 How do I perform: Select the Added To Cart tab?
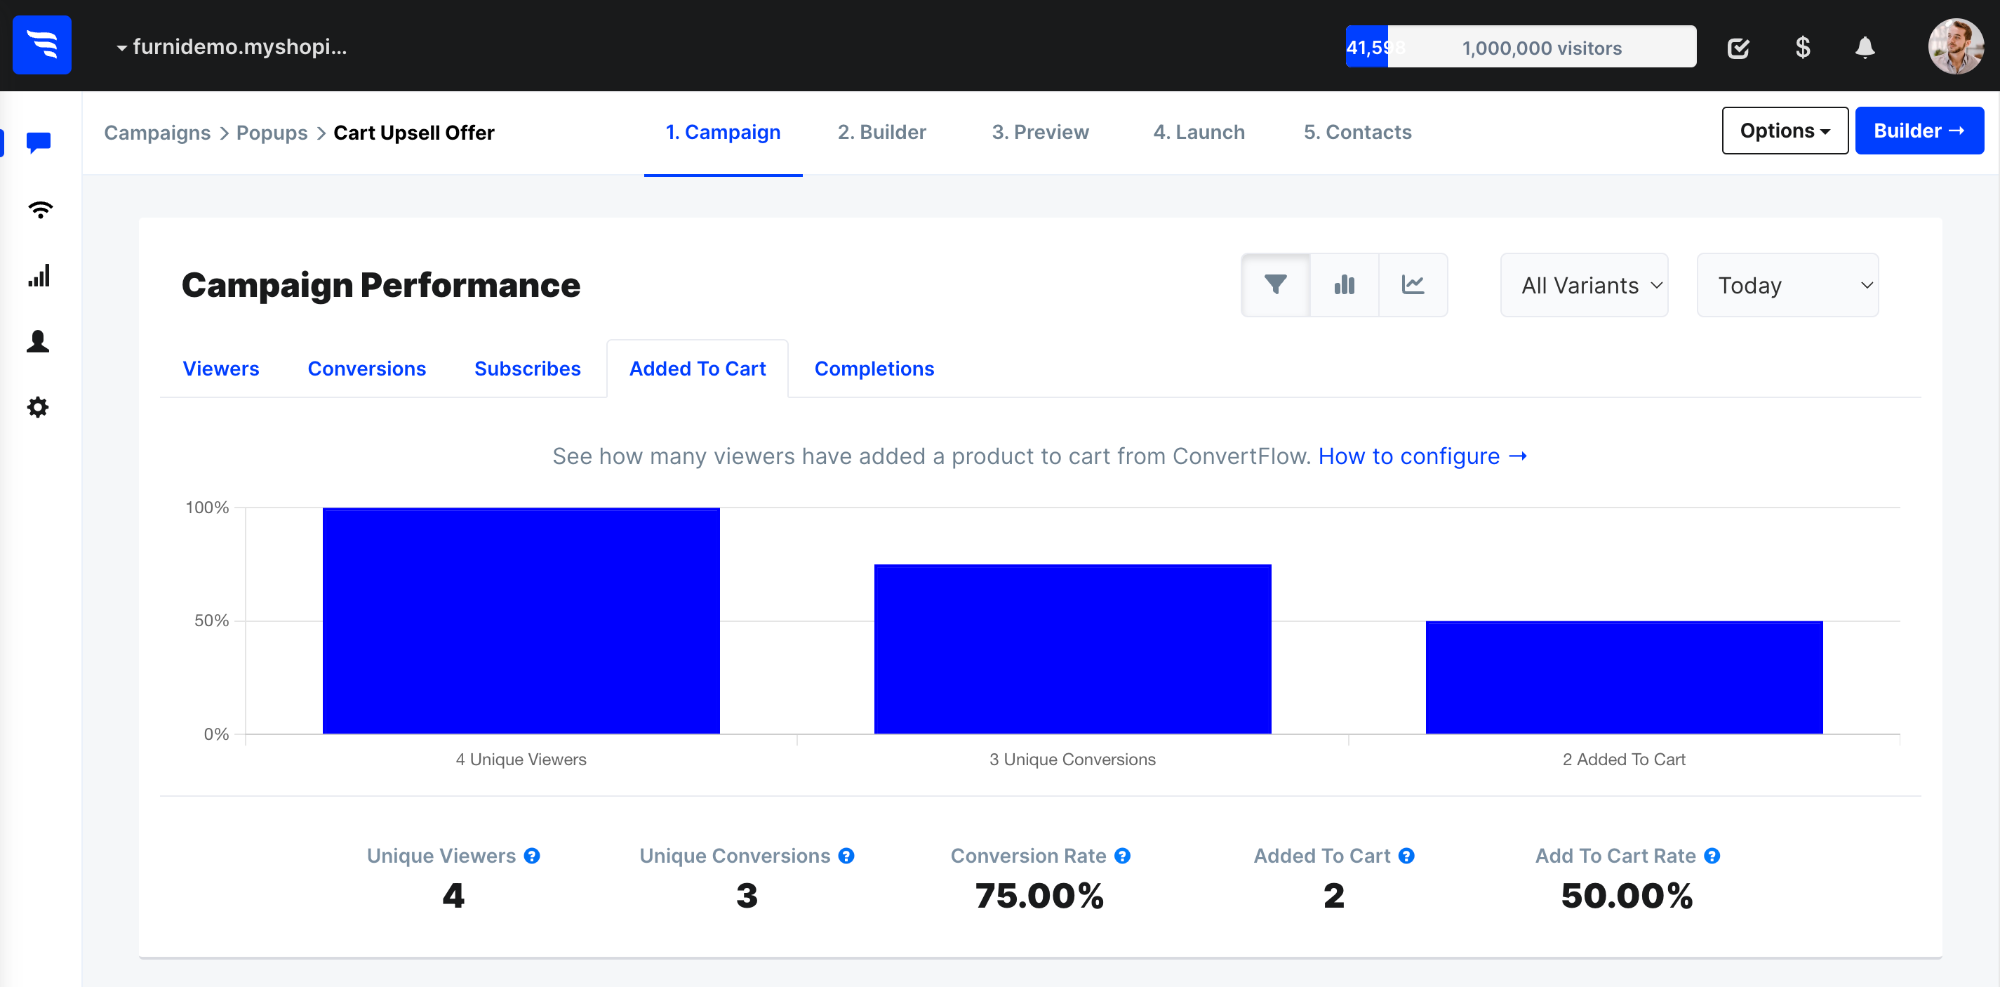pyautogui.click(x=697, y=368)
